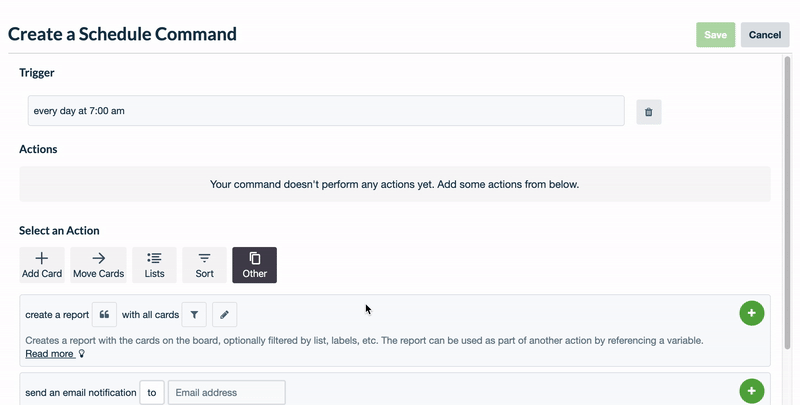Switch to the Sort action category
Viewport: 800px width, 405px height.
(x=204, y=265)
